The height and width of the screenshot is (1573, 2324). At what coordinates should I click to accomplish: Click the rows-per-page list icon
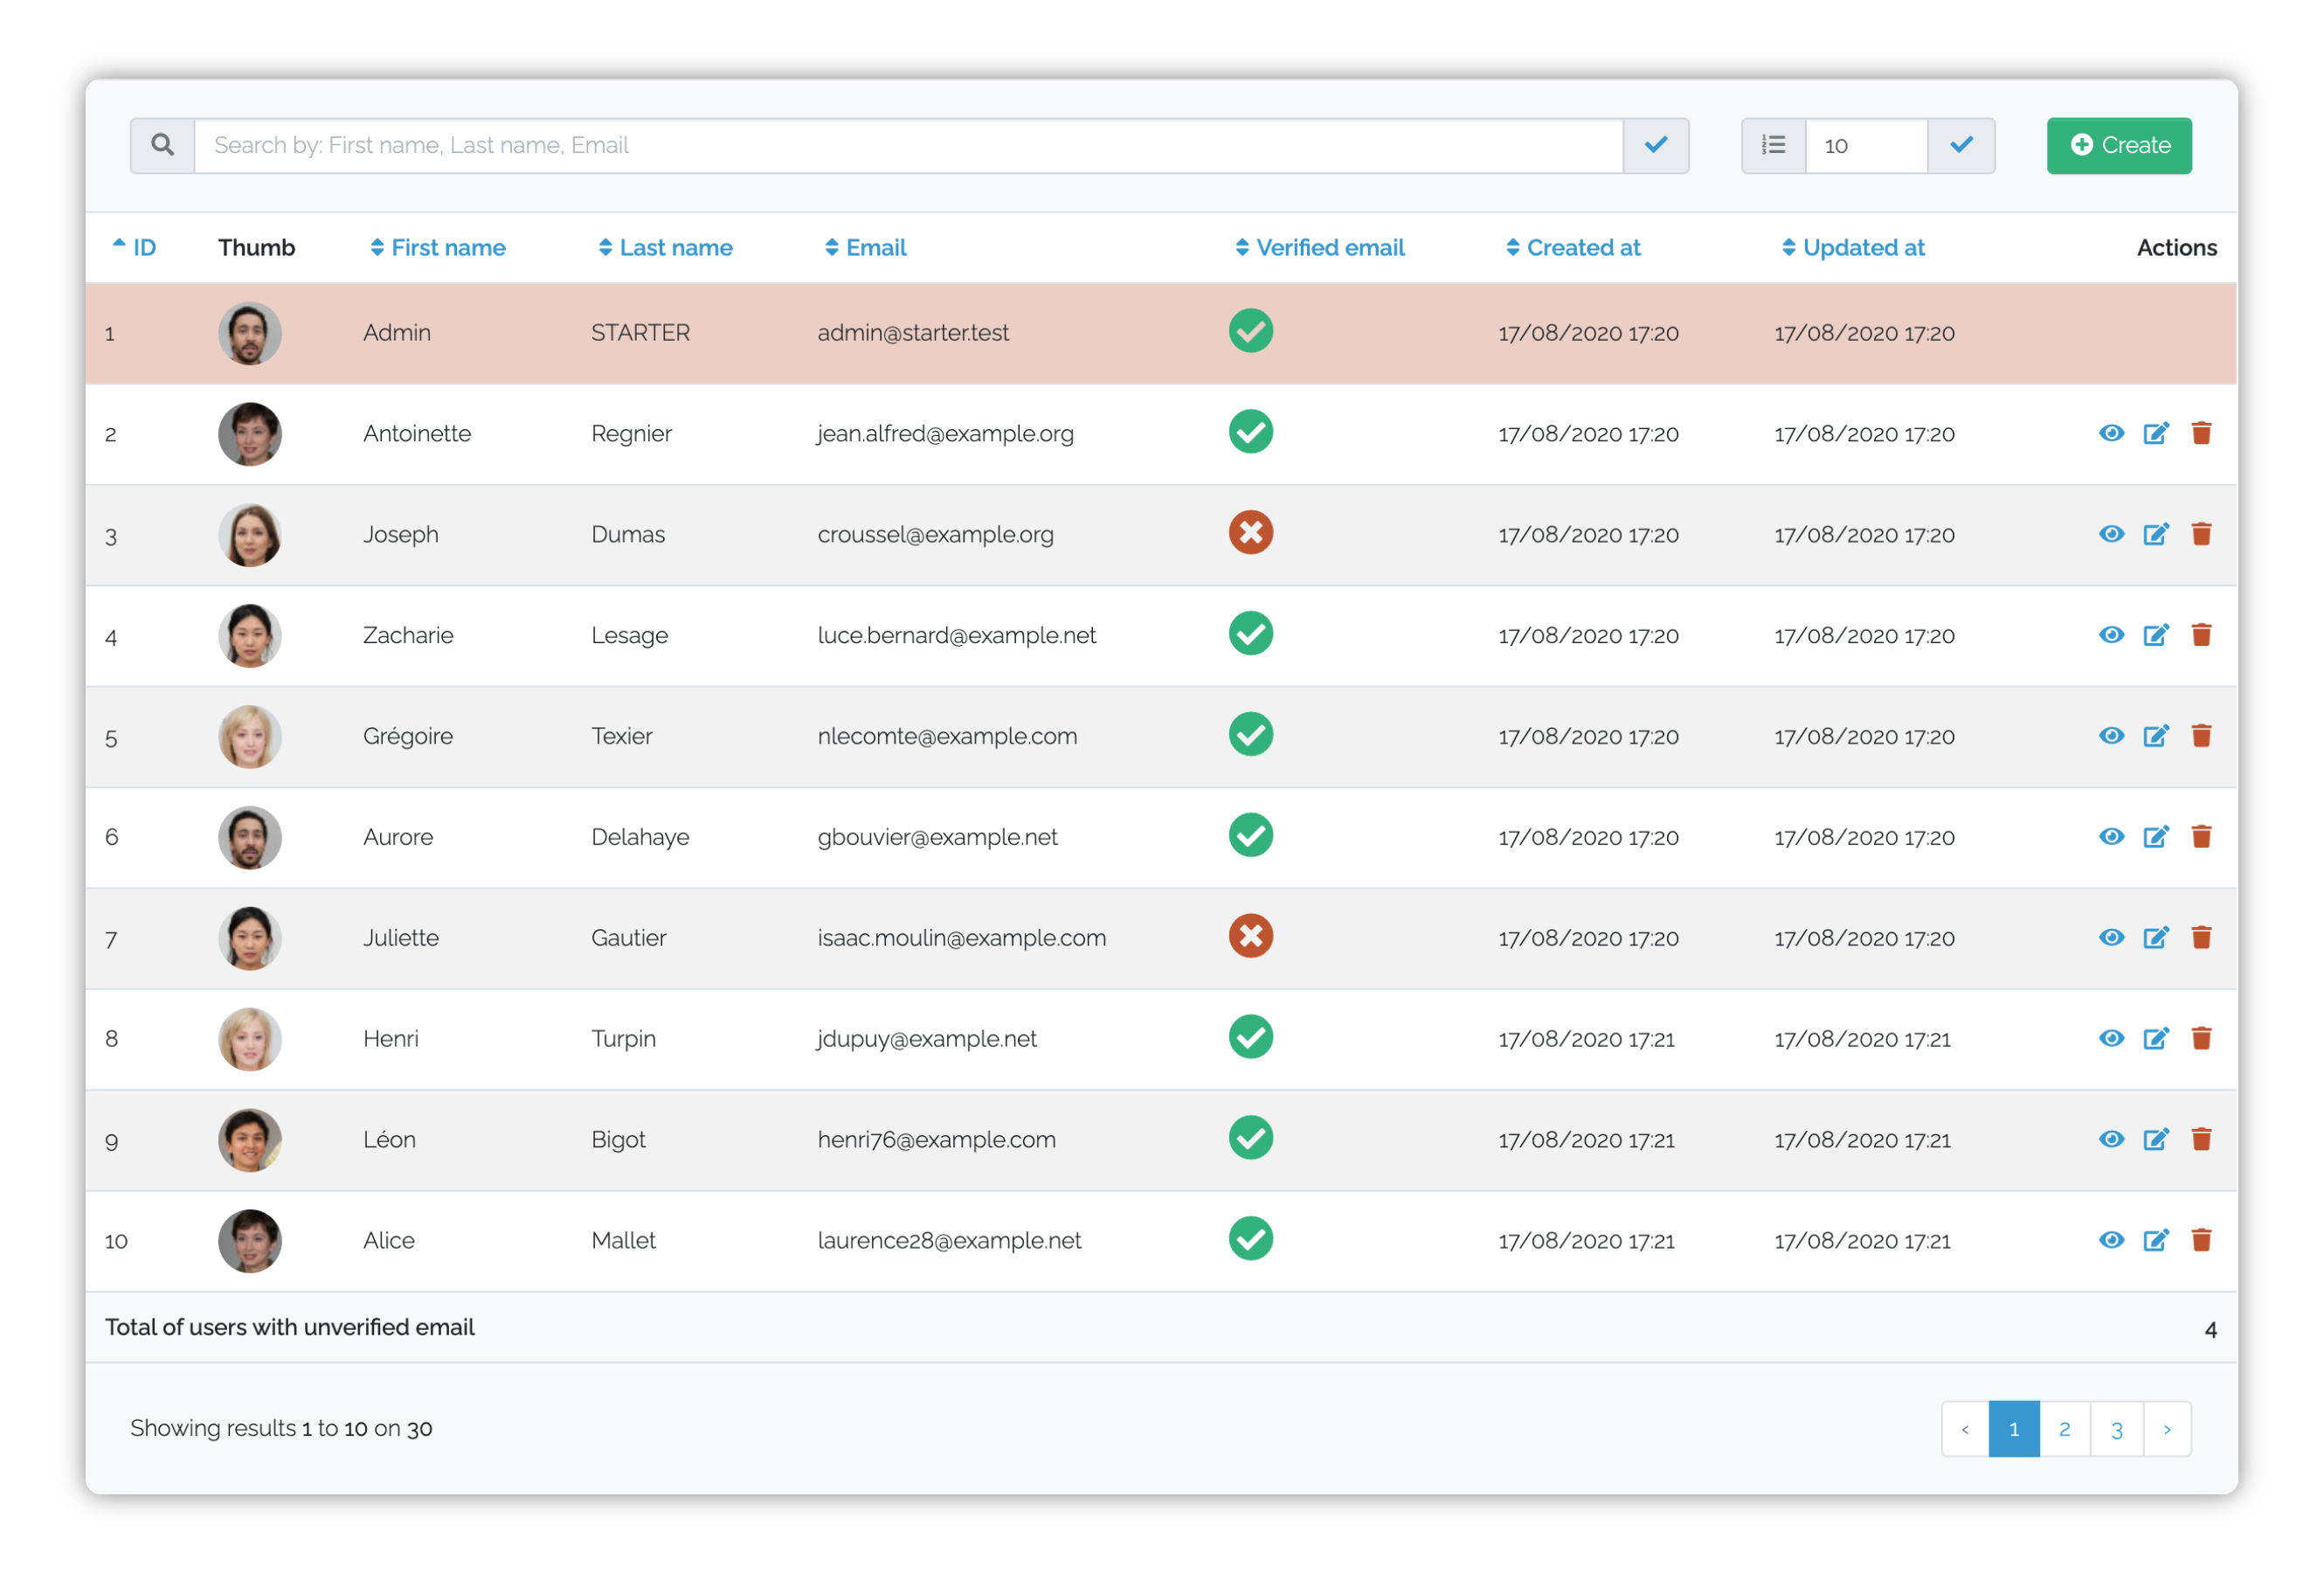point(1772,145)
